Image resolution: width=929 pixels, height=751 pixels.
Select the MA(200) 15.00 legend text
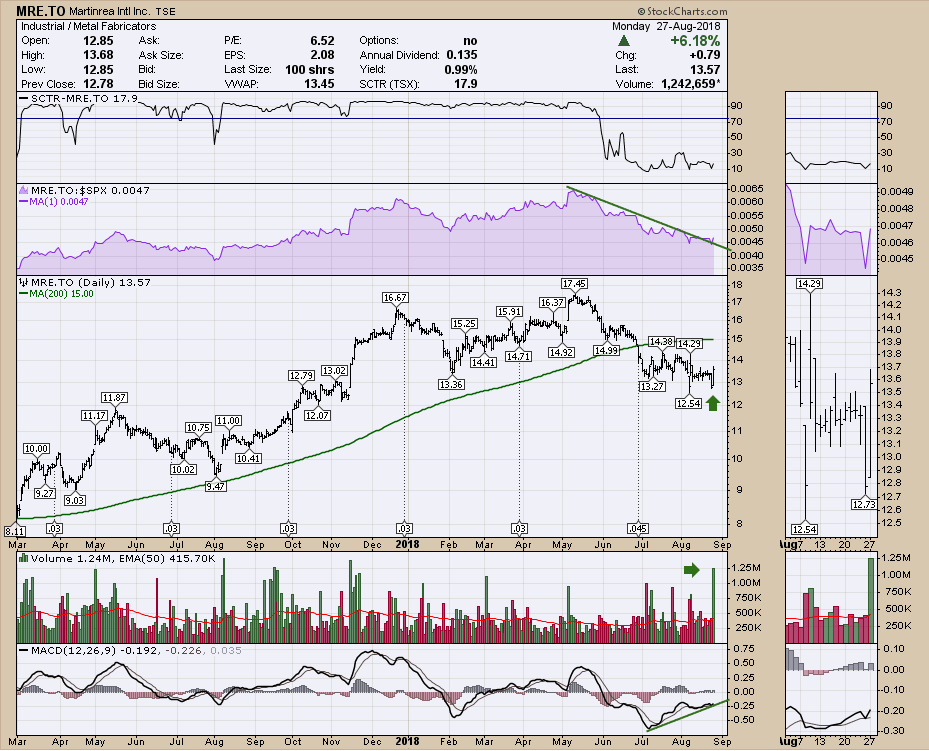[62, 294]
